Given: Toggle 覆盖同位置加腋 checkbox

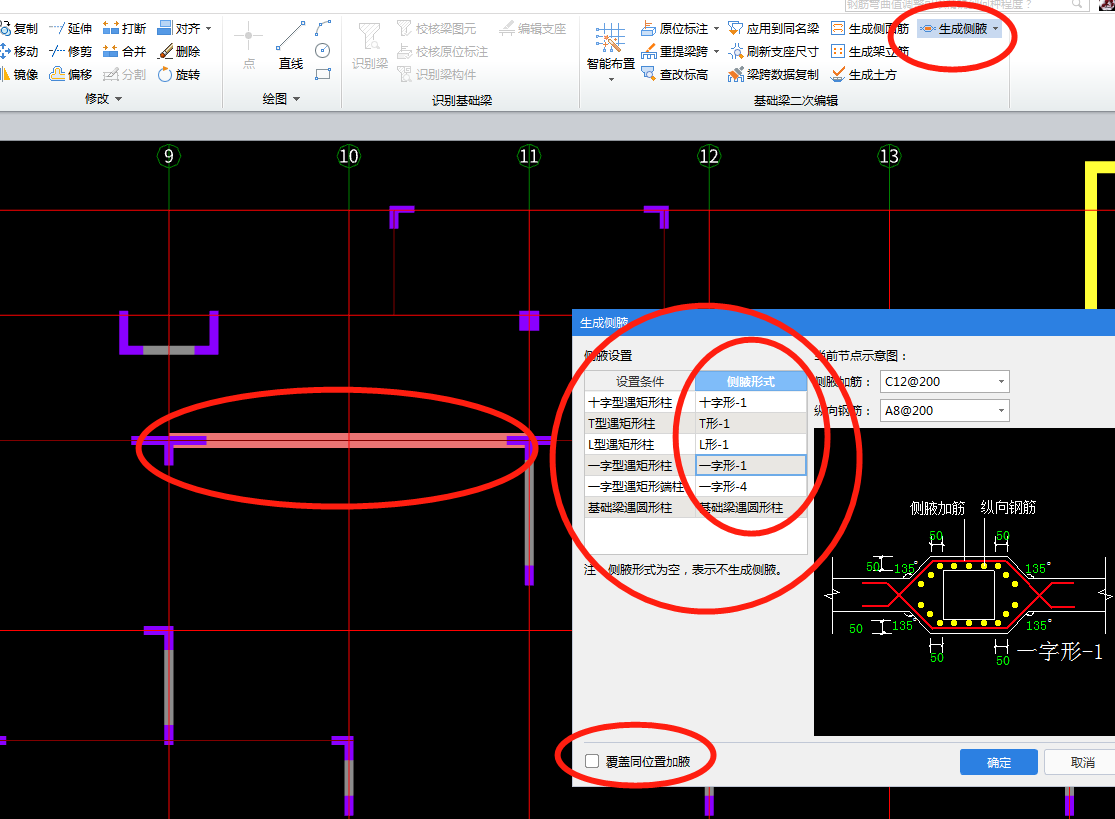Looking at the screenshot, I should click(592, 761).
